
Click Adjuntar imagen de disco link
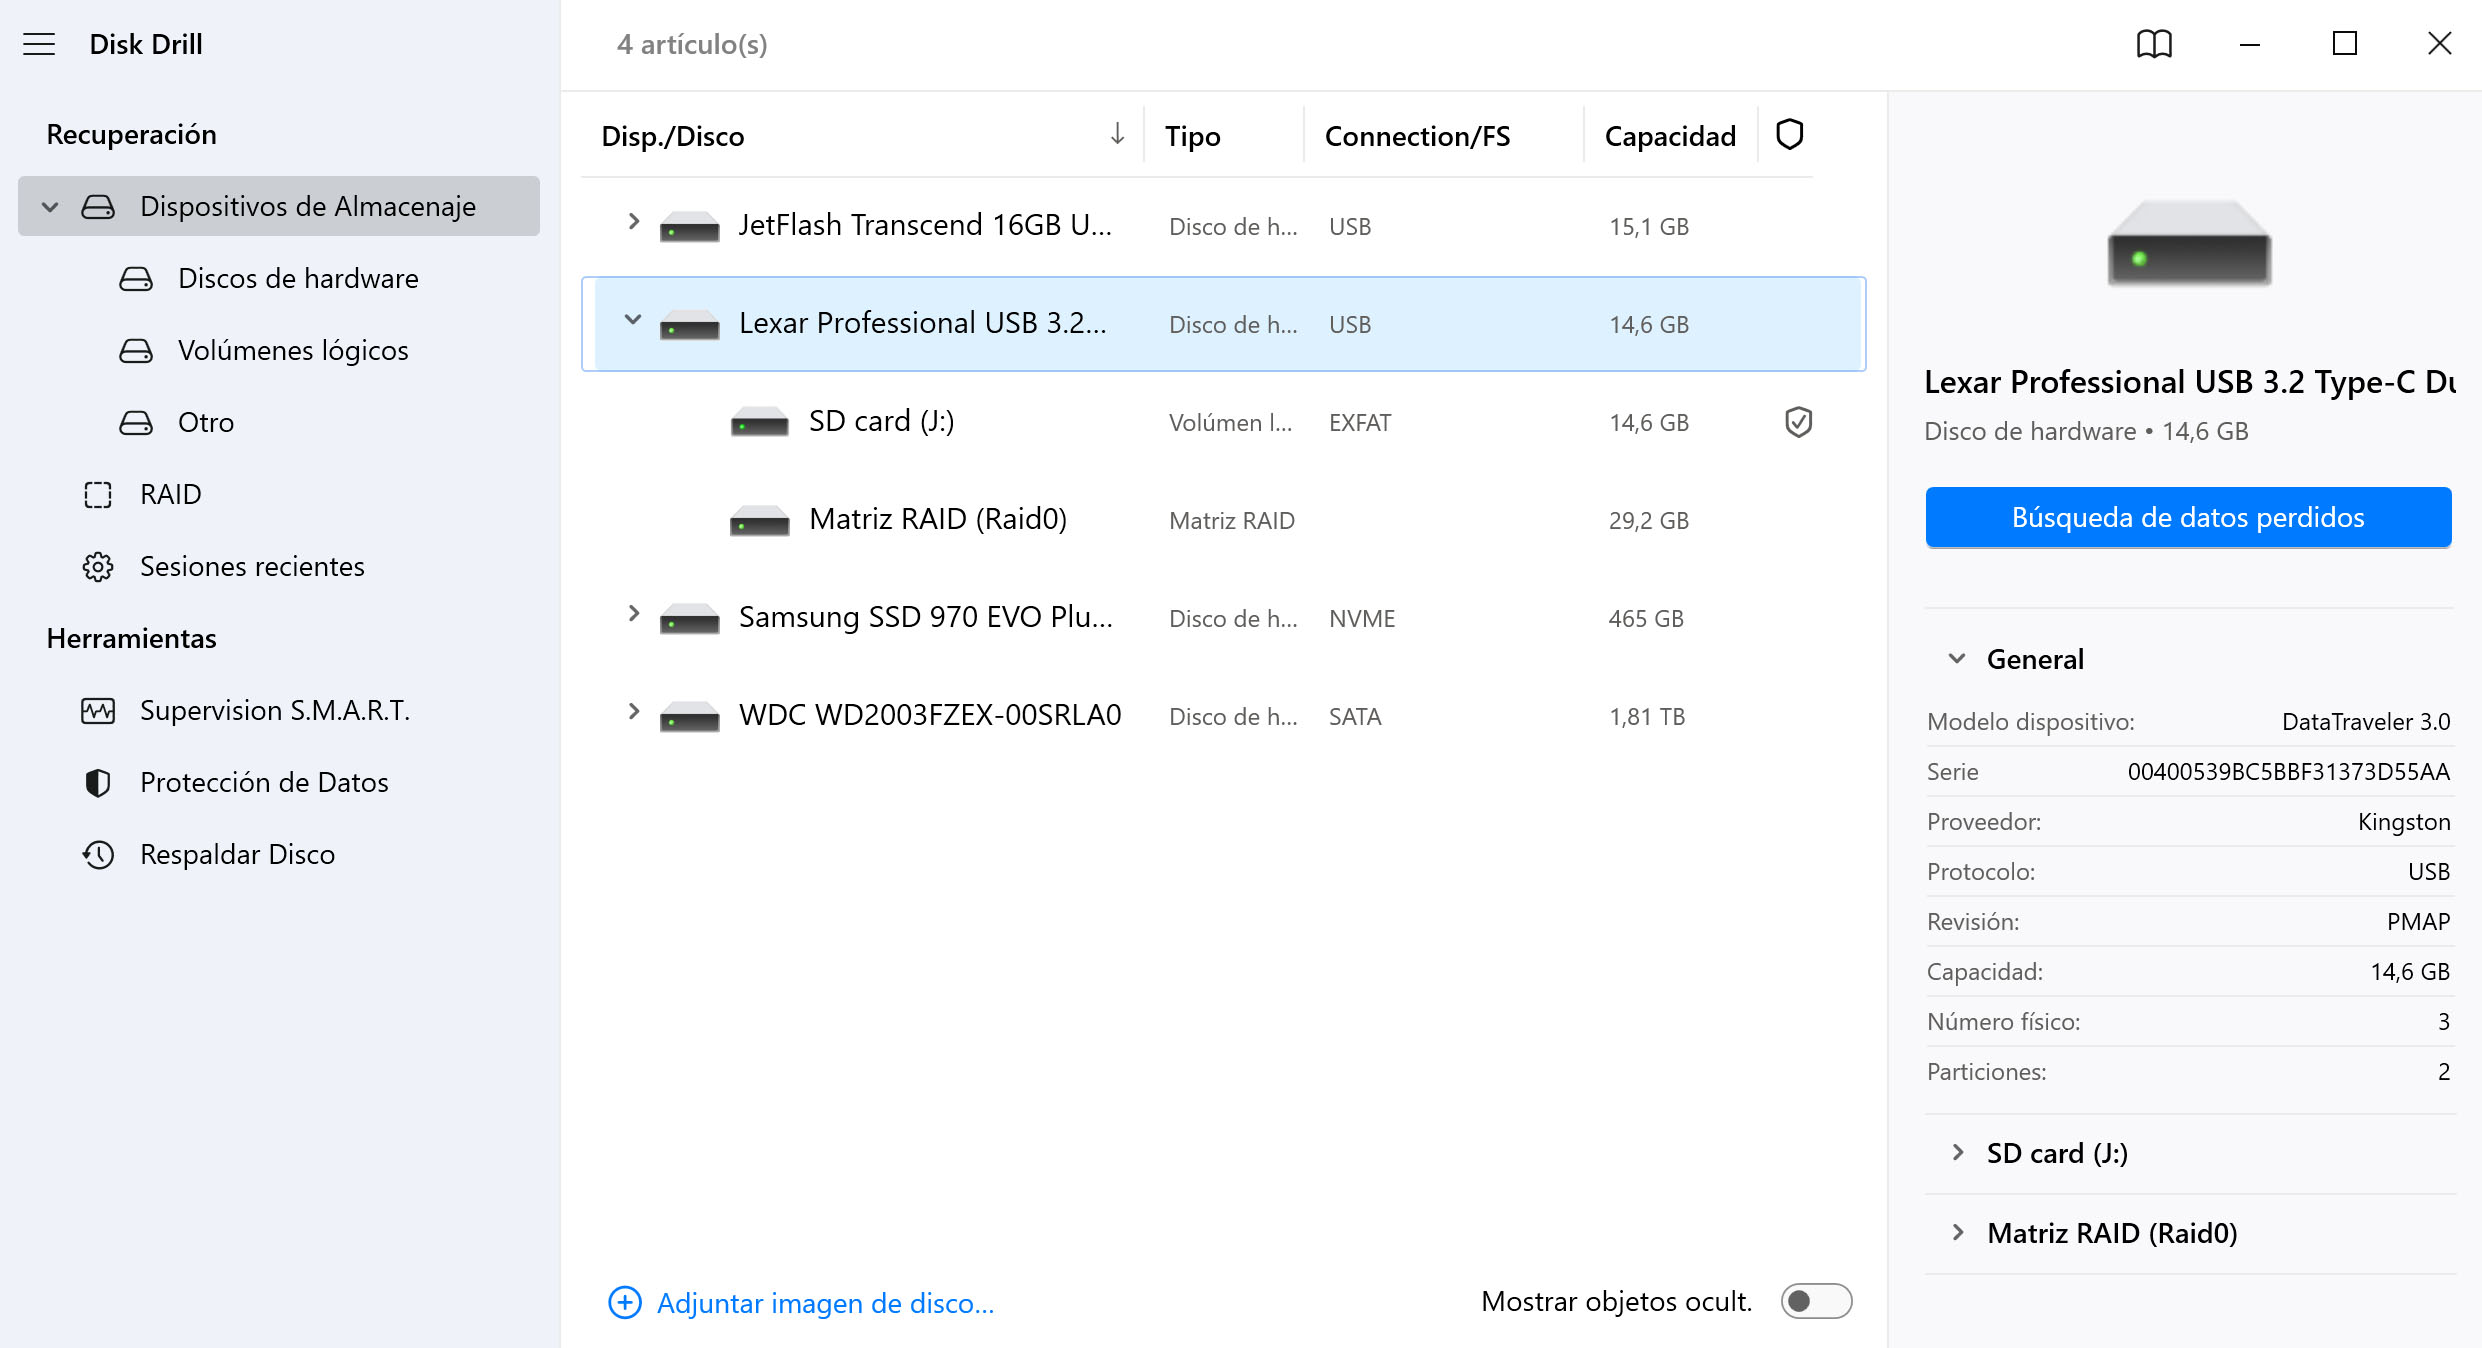click(825, 1303)
